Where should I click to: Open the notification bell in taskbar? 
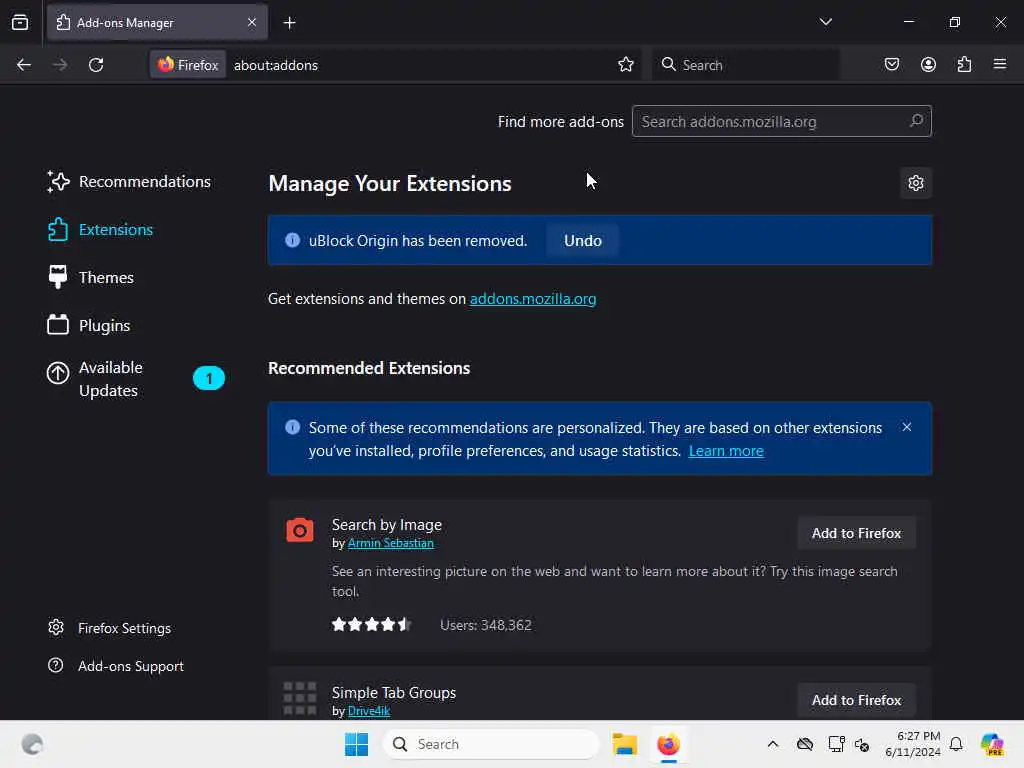click(x=956, y=744)
